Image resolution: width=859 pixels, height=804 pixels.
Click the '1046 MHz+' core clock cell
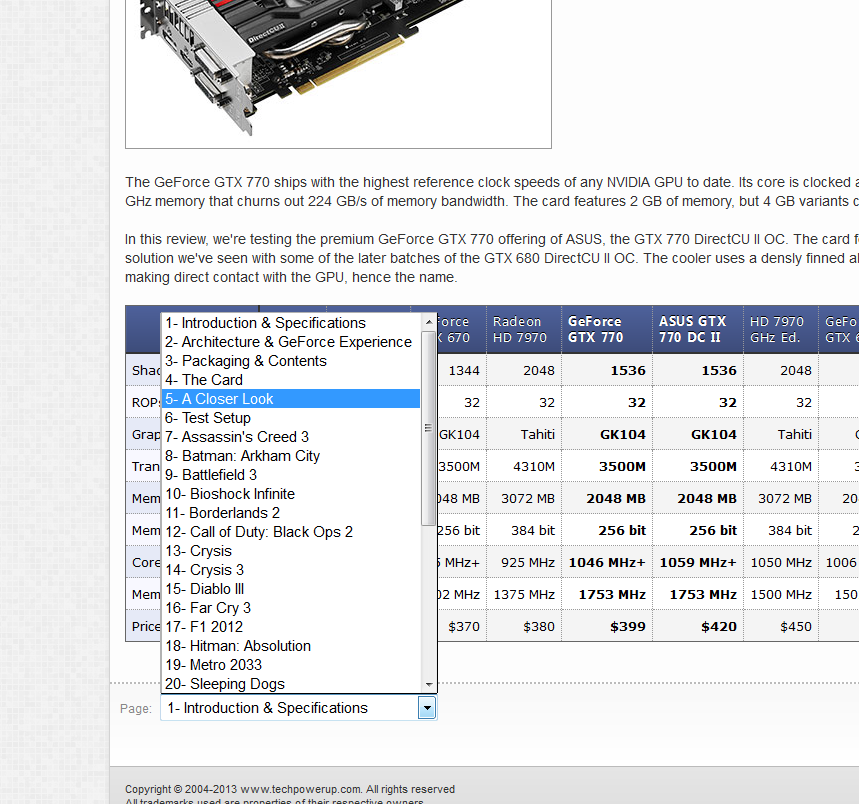coord(607,562)
